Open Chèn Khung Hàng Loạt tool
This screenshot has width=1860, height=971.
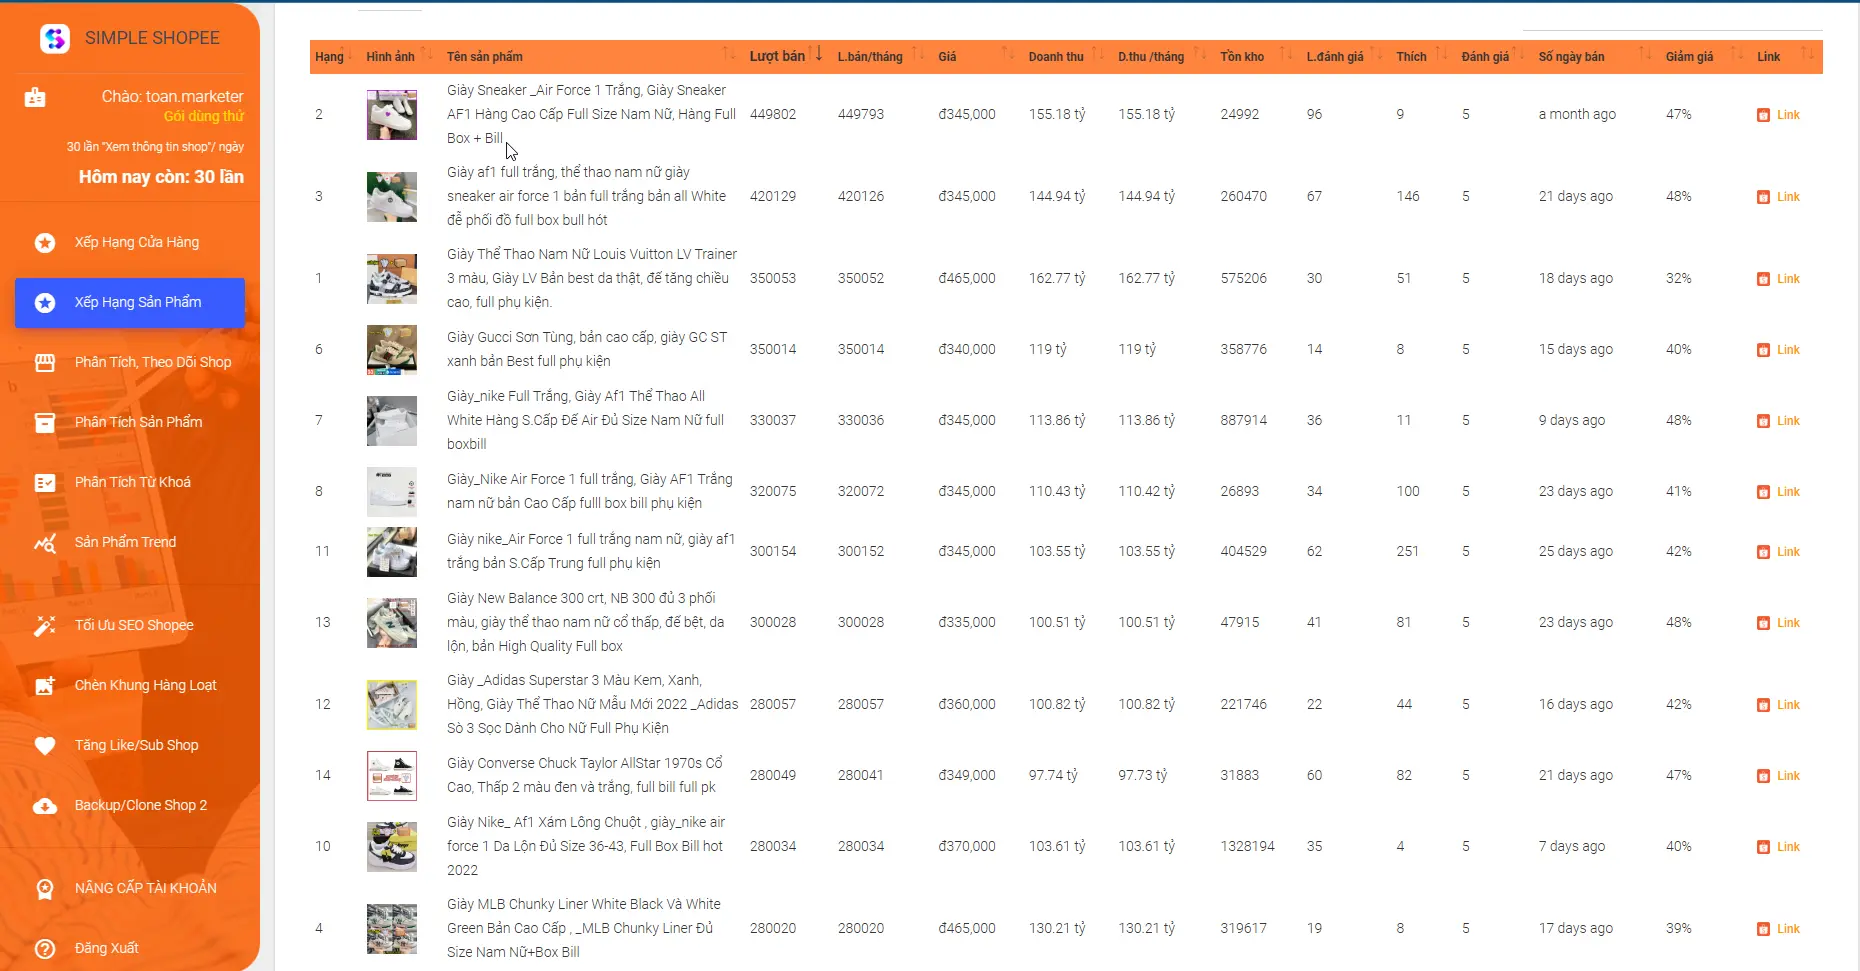(130, 685)
